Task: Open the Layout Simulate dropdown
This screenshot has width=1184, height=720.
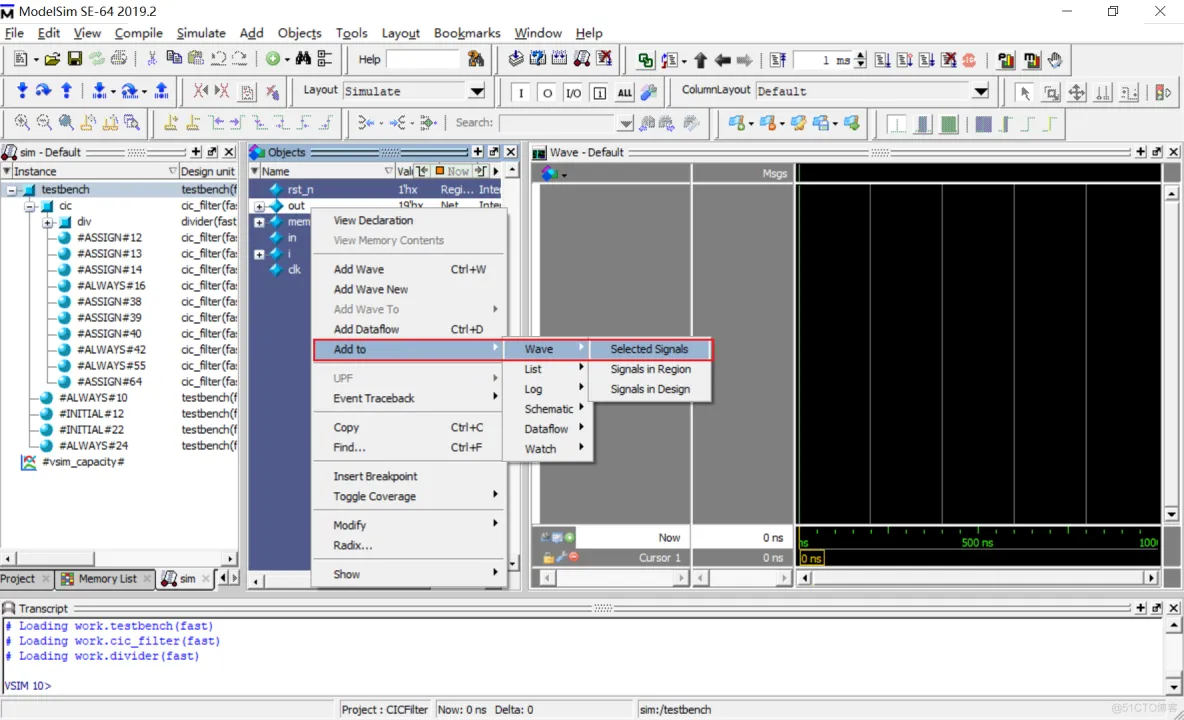Action: (x=476, y=91)
